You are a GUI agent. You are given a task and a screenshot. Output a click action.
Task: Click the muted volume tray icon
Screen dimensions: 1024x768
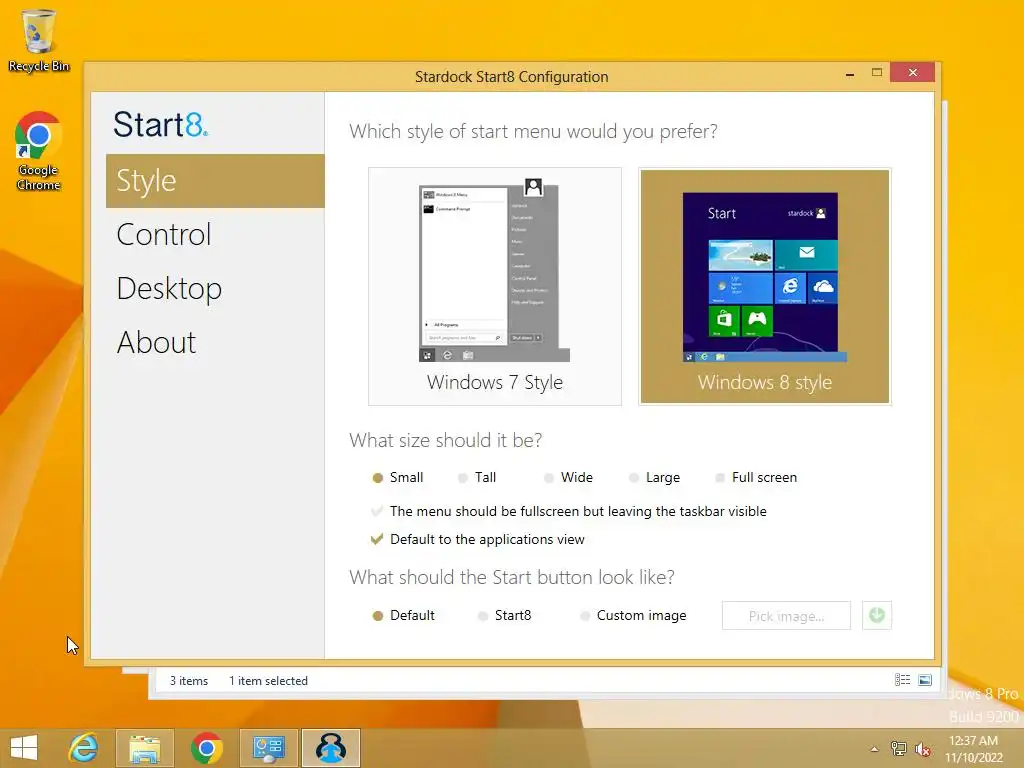coord(923,749)
